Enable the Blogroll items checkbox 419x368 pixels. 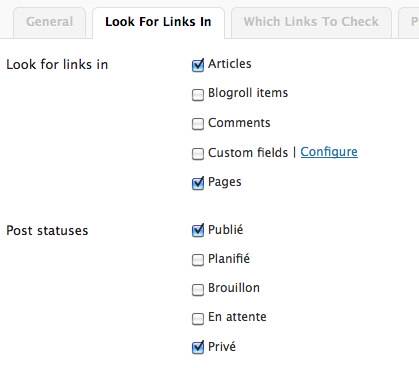click(198, 95)
